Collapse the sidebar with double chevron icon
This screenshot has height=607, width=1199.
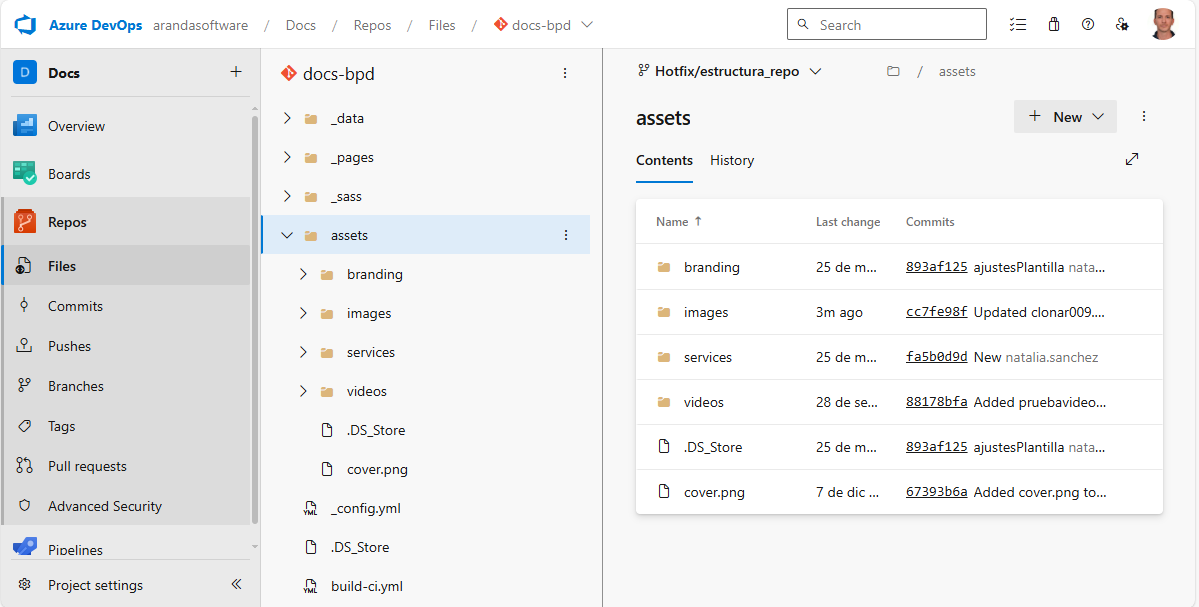[x=236, y=585]
